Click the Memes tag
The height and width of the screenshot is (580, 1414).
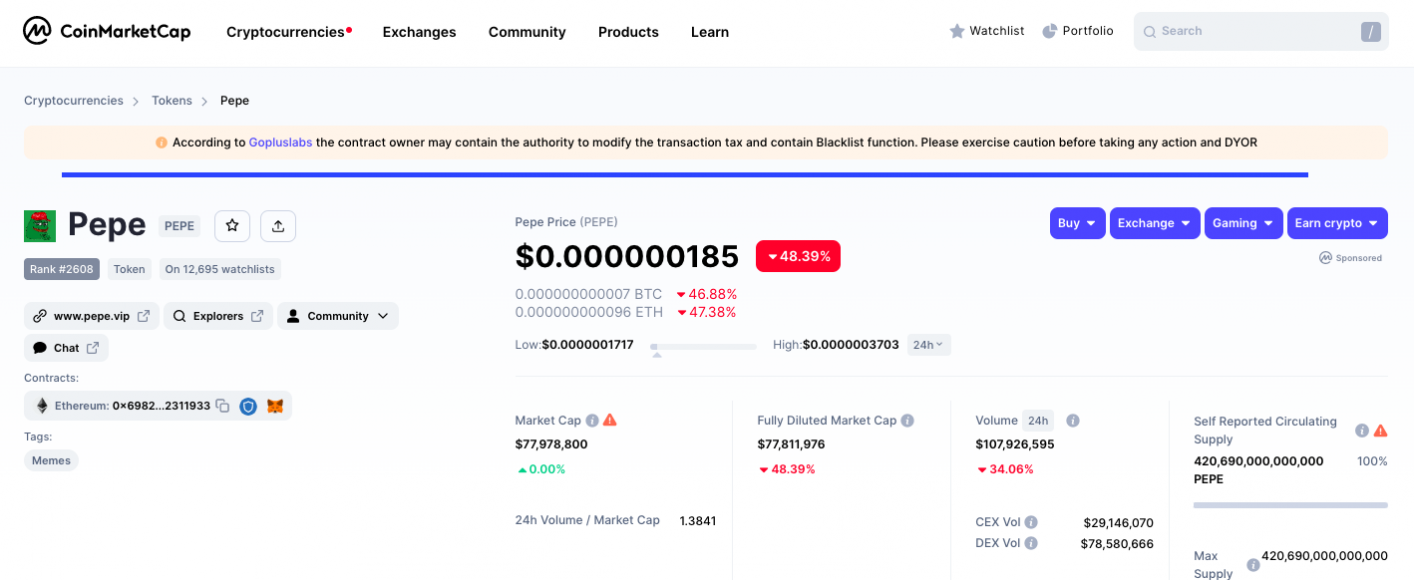pyautogui.click(x=51, y=460)
